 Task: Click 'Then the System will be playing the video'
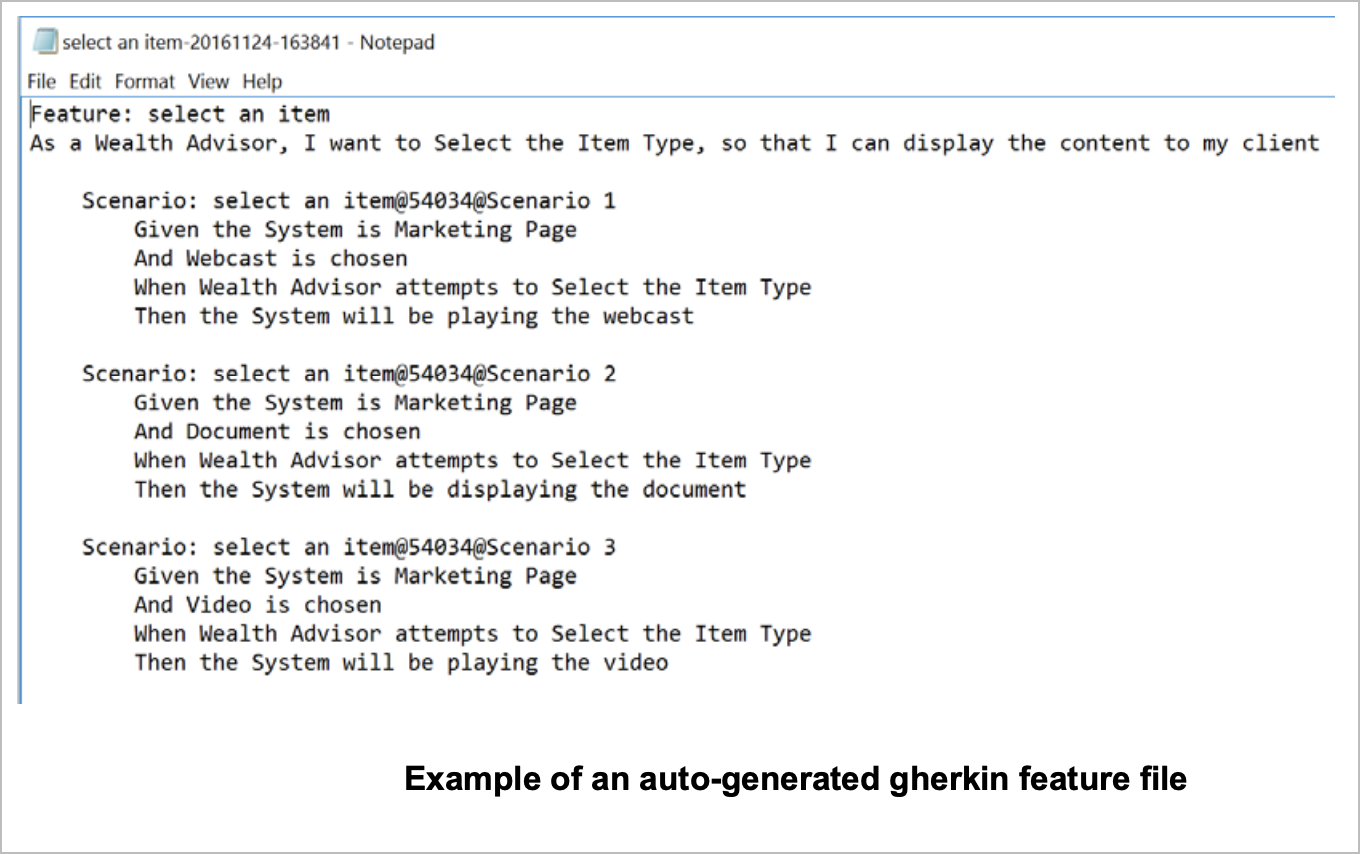pos(401,663)
